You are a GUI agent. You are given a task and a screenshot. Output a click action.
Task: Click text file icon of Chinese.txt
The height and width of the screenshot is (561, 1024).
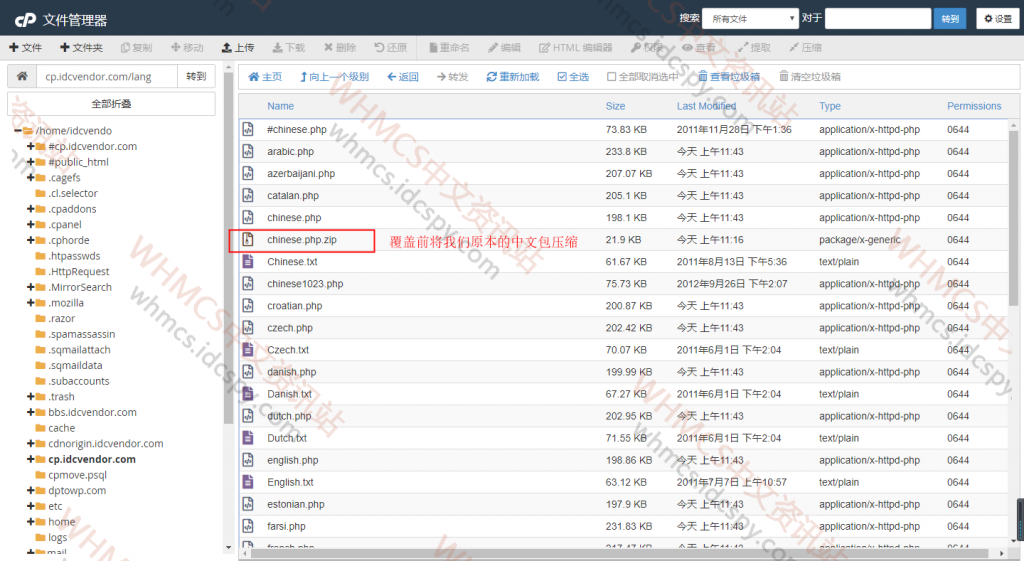[248, 262]
